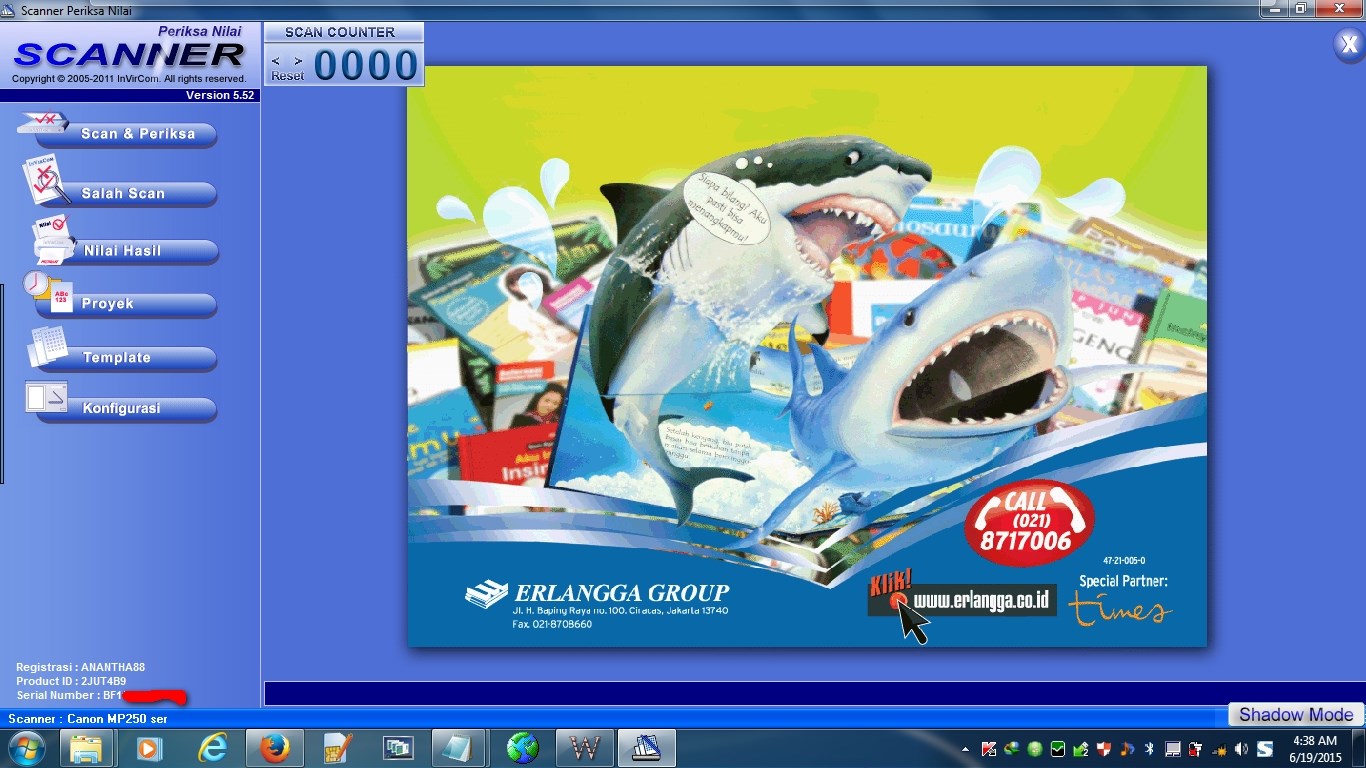Open the Windows Start menu

coord(26,748)
